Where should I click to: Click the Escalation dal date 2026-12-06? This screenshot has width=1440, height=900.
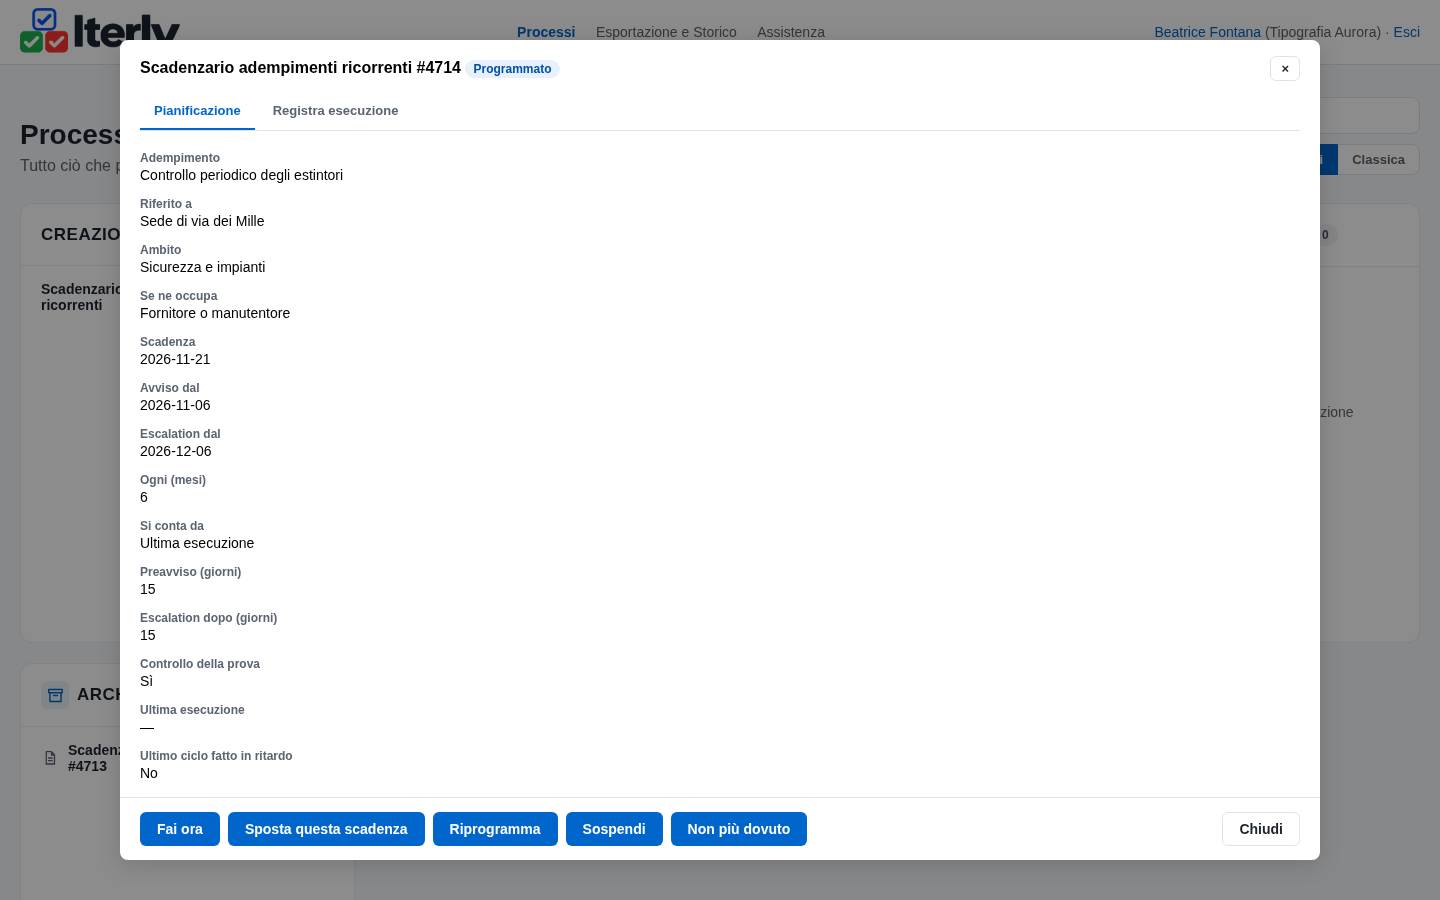pos(176,451)
